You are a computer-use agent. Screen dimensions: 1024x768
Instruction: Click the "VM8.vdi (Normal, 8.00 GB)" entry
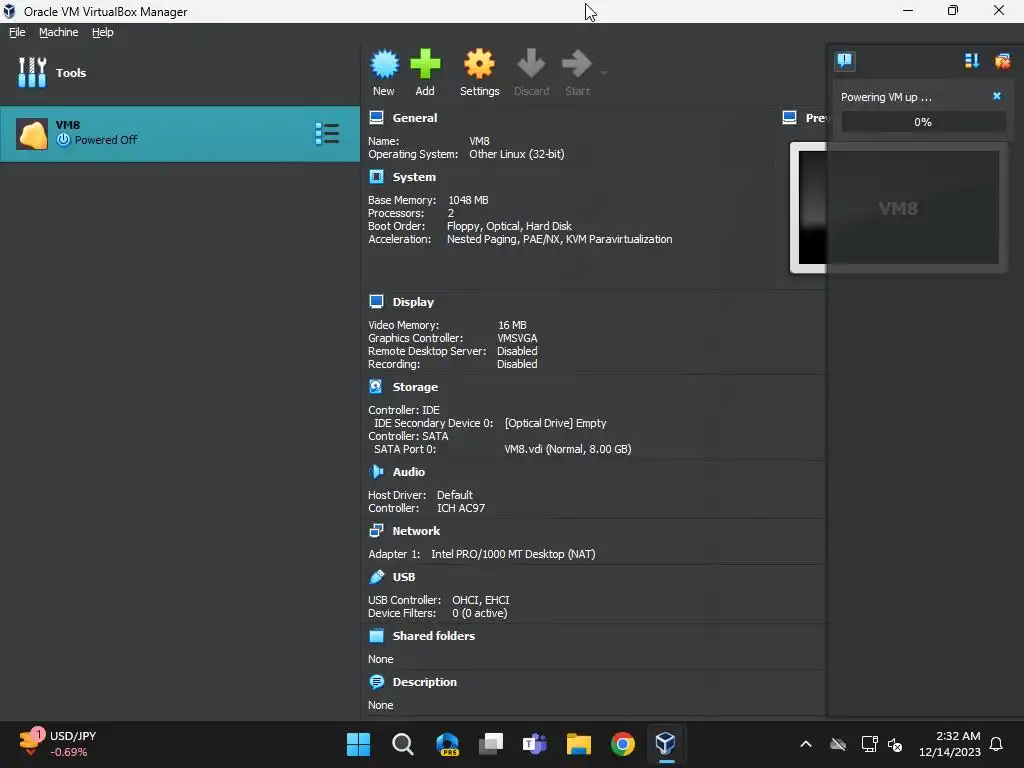(x=568, y=449)
